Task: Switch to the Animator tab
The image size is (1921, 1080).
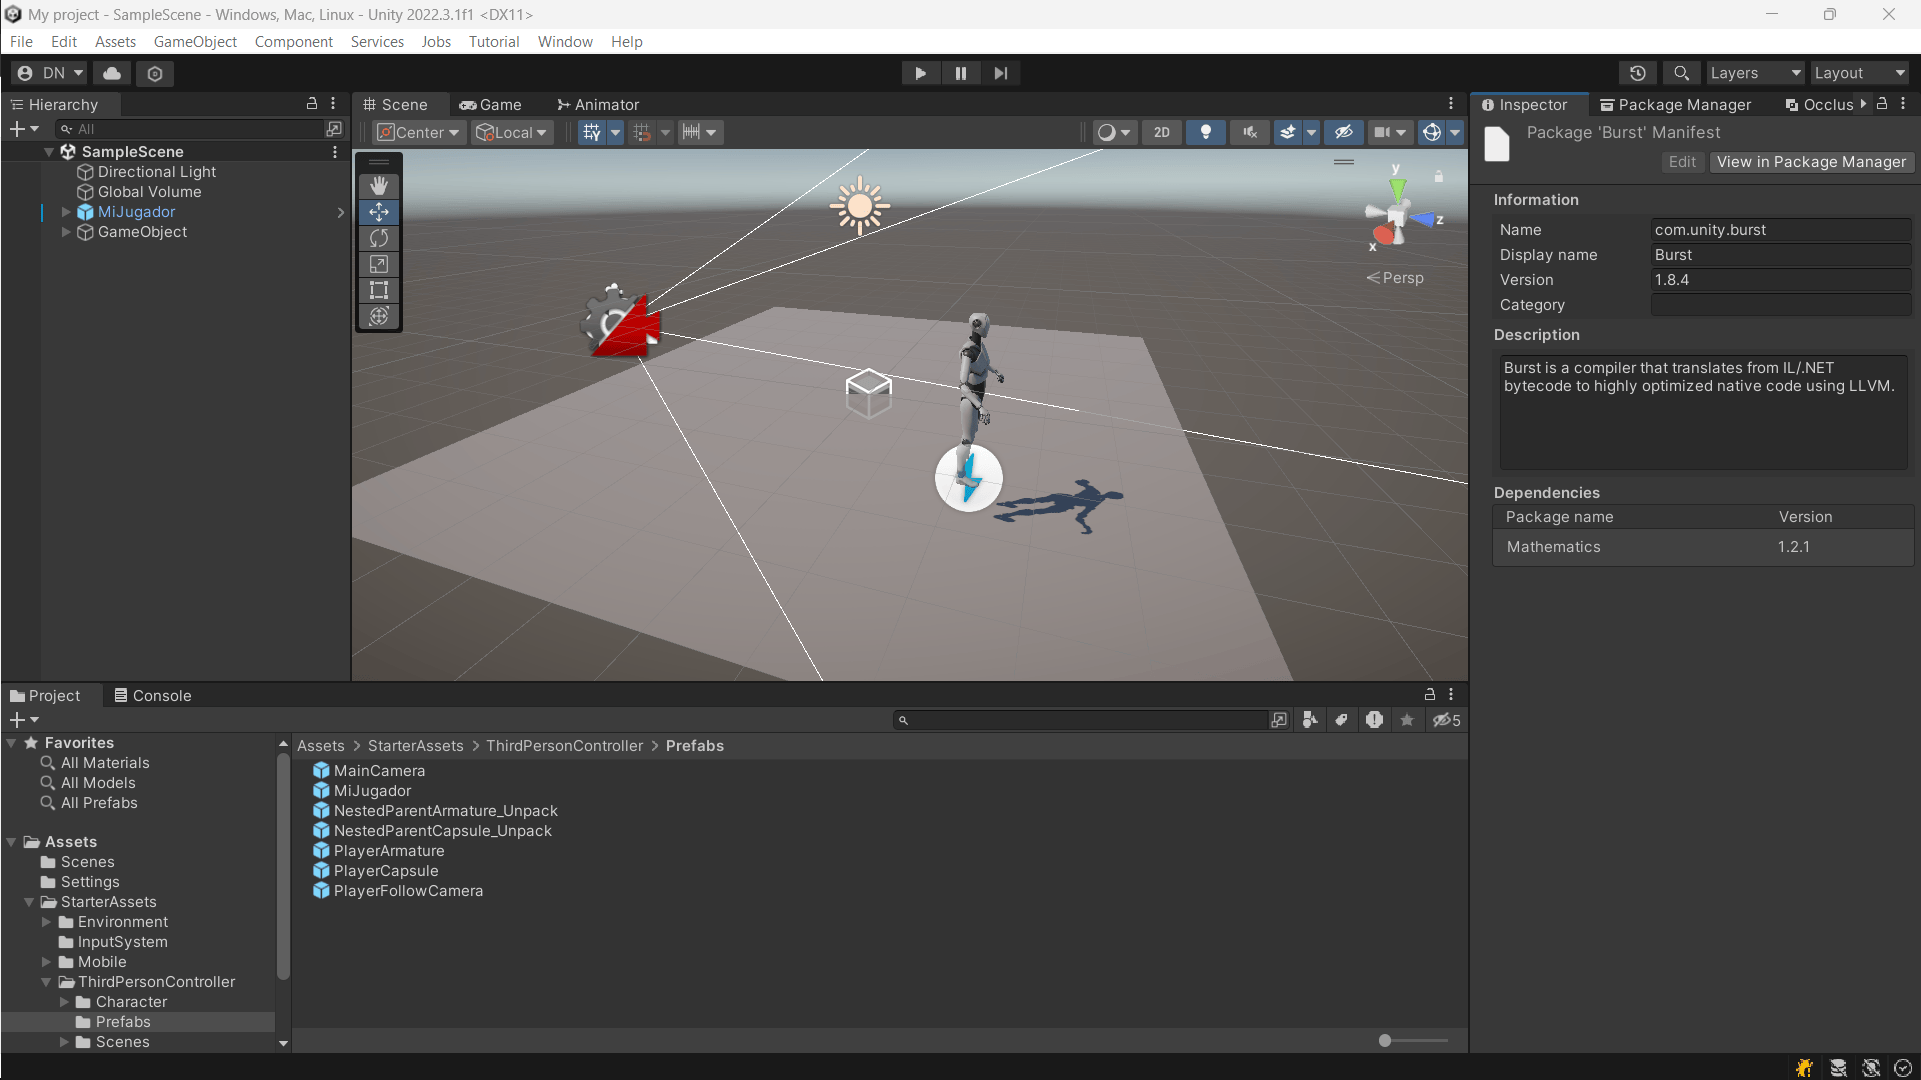Action: [x=598, y=104]
